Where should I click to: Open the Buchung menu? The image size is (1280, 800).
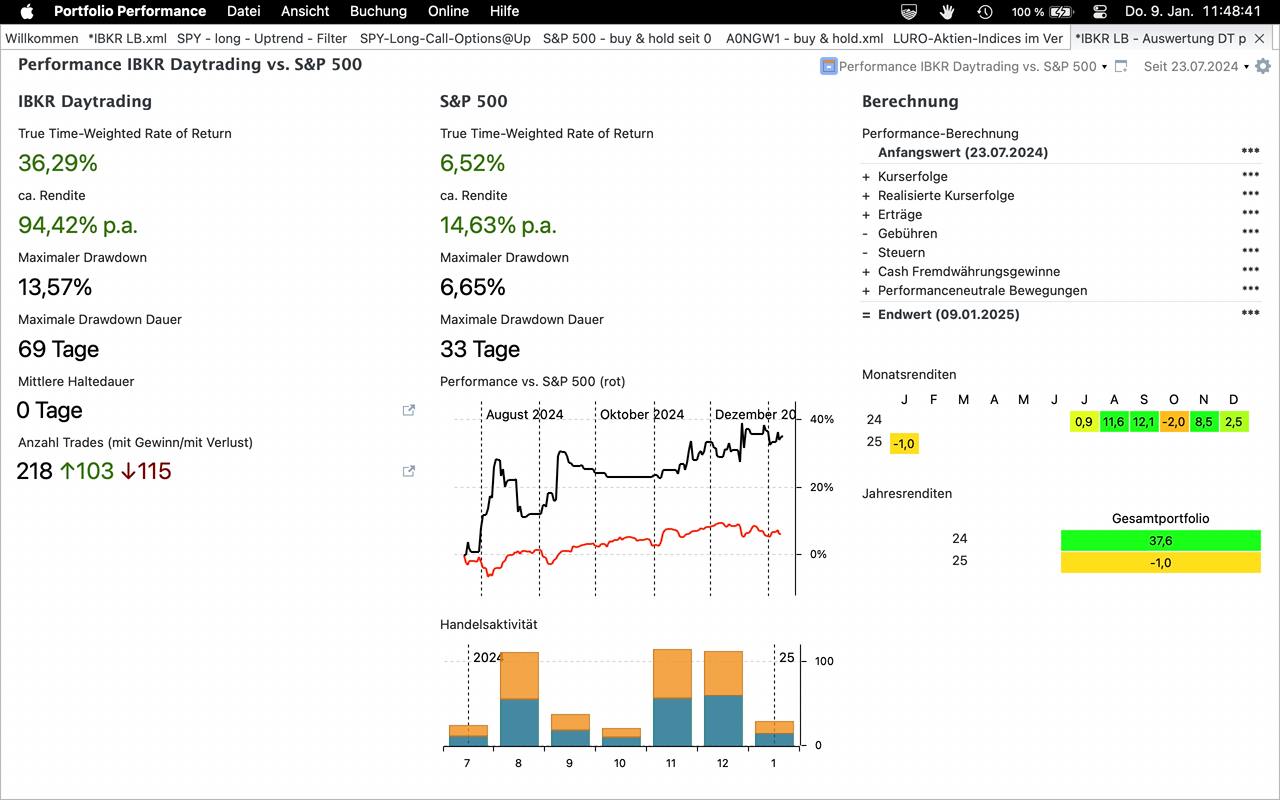pos(378,11)
